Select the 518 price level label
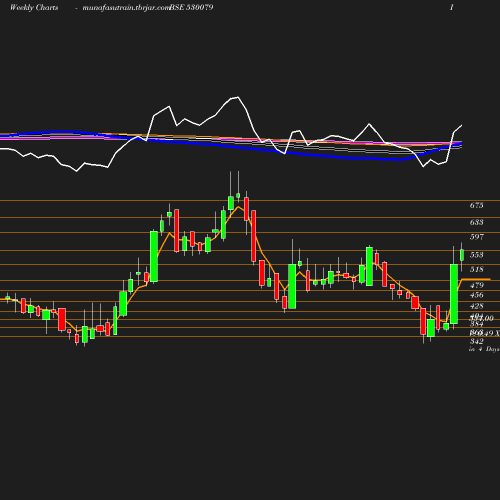Image resolution: width=500 pixels, height=500 pixels. tap(476, 269)
